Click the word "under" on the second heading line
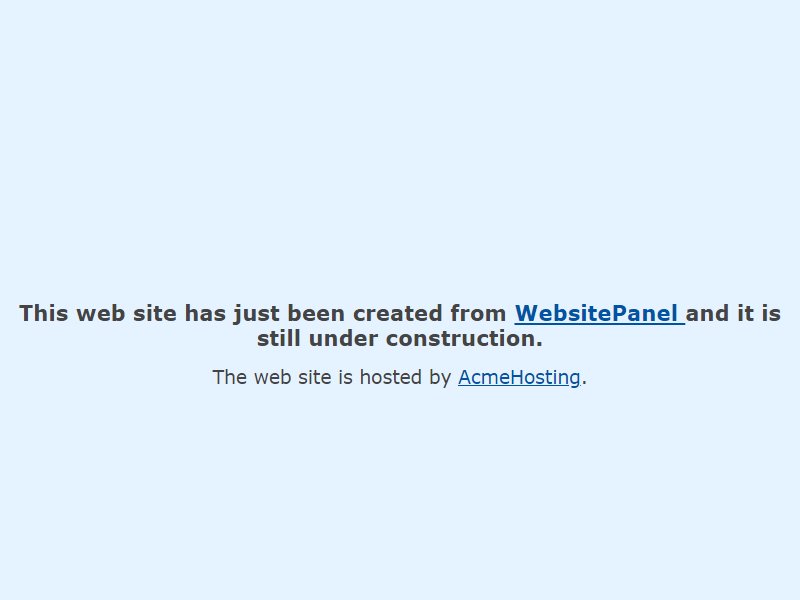Viewport: 800px width, 600px height. (x=343, y=338)
